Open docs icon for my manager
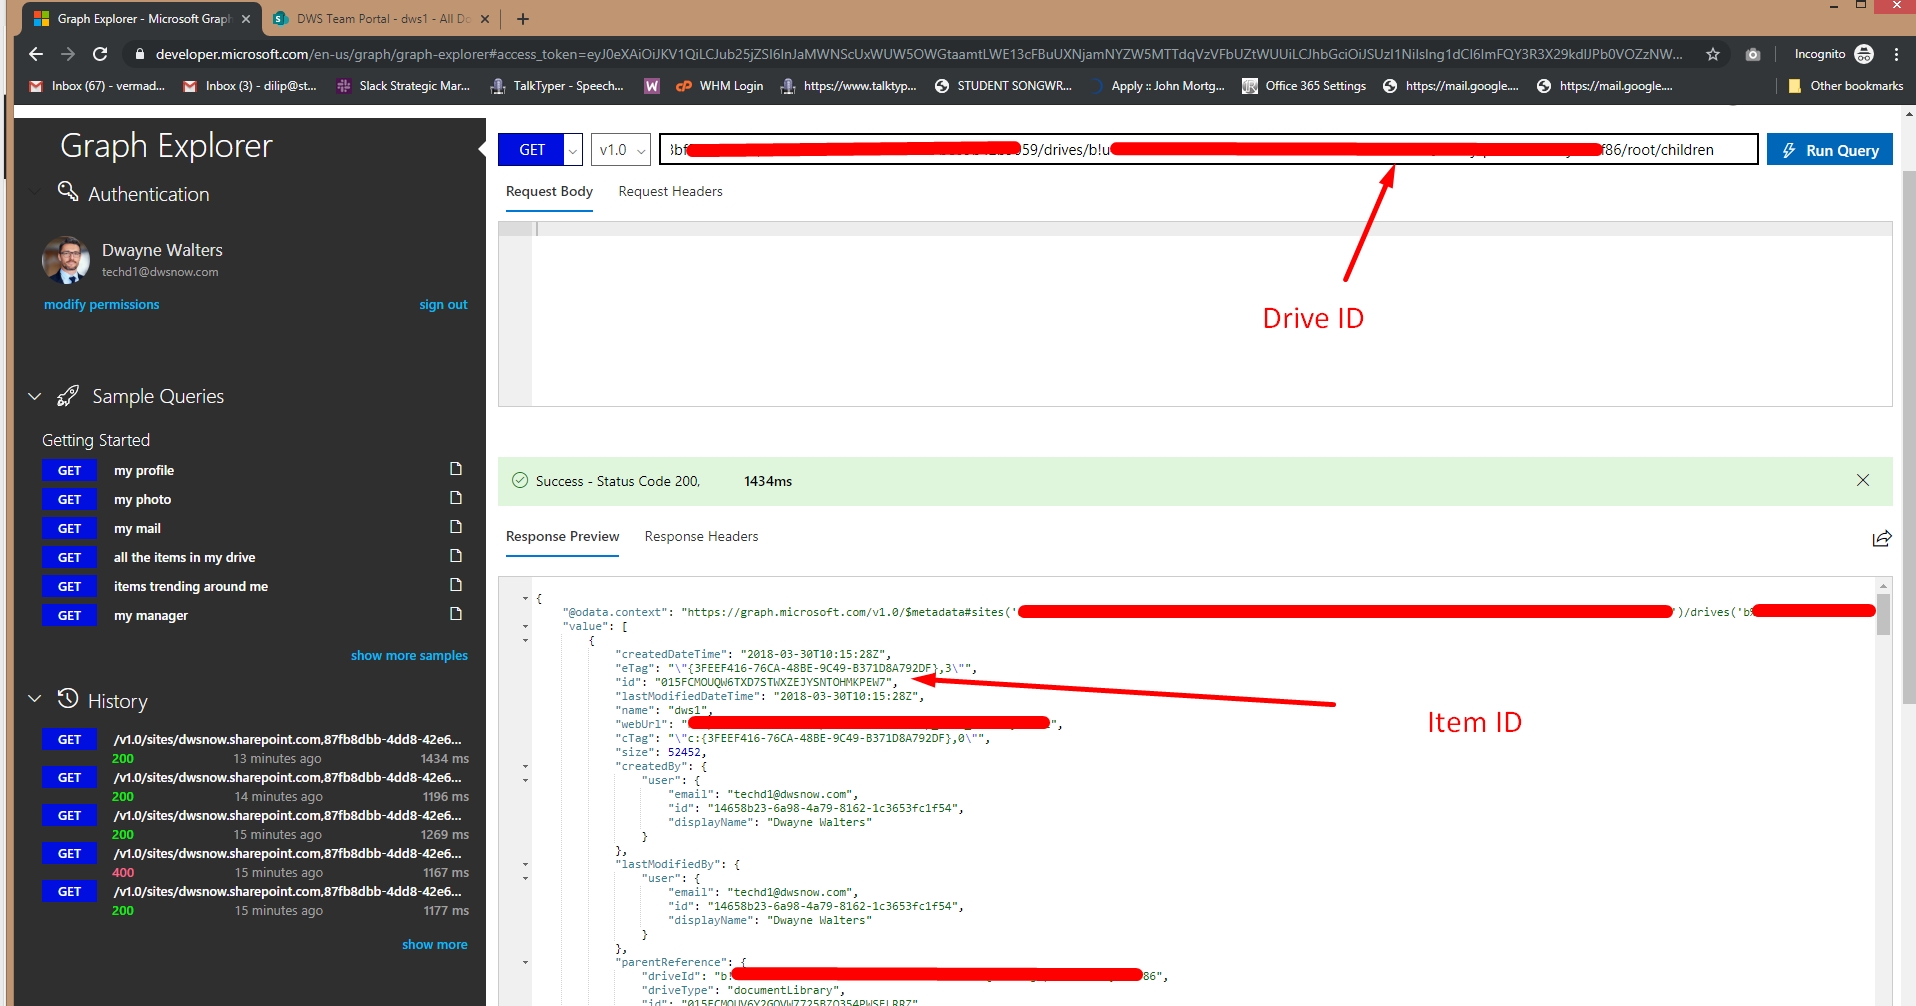This screenshot has width=1916, height=1006. coord(456,613)
